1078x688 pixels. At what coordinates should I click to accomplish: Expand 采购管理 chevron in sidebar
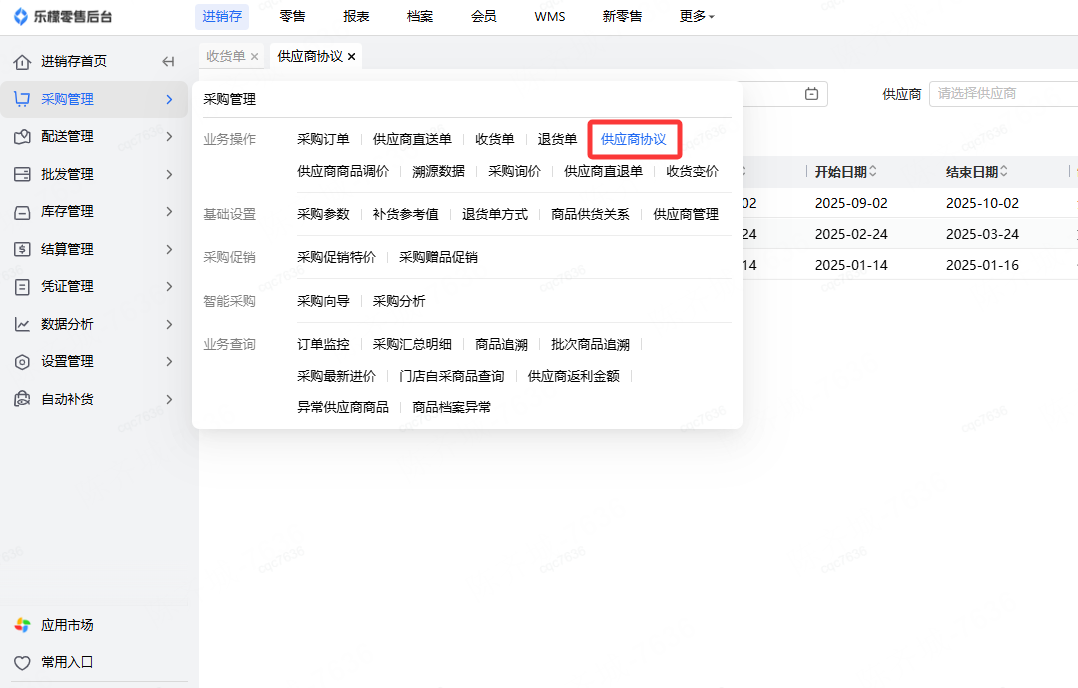(x=169, y=100)
